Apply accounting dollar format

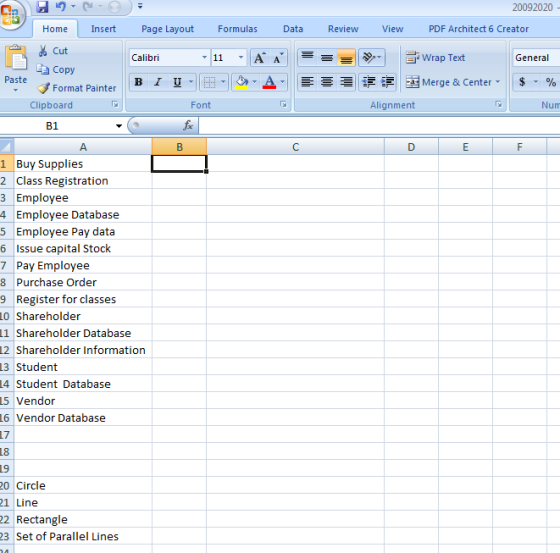(x=522, y=82)
